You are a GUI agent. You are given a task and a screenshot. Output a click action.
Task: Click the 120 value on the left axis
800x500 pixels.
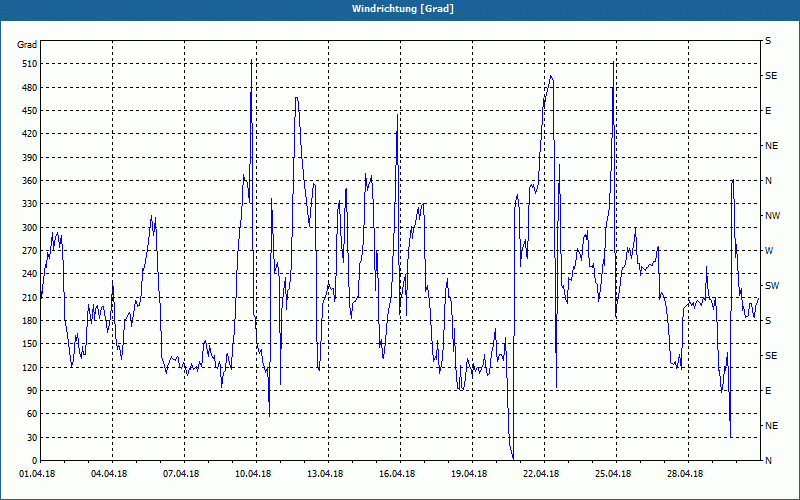(30, 367)
